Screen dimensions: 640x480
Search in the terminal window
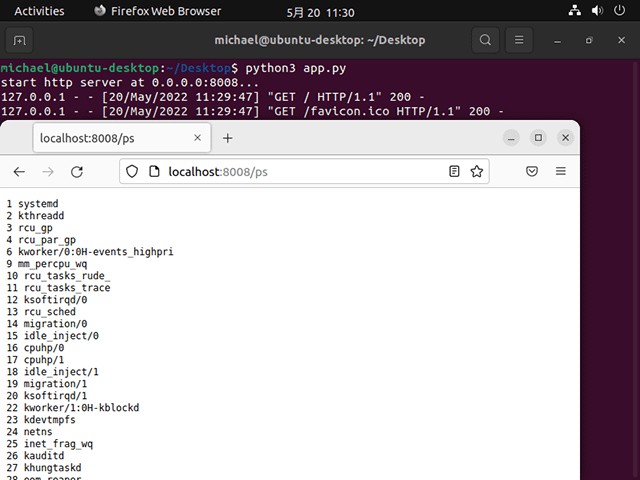(485, 41)
